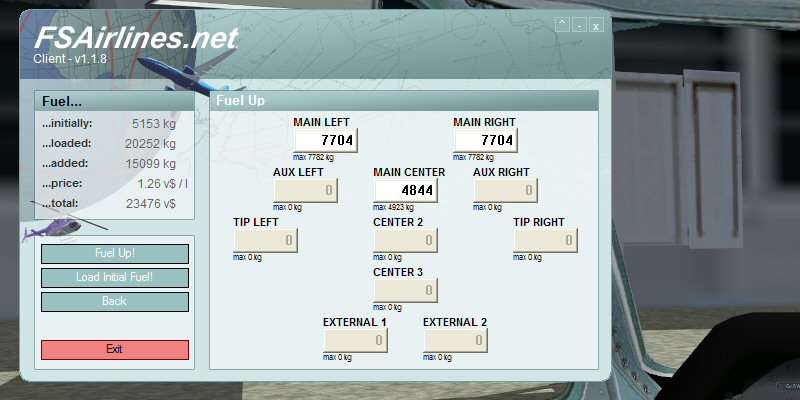Image resolution: width=800 pixels, height=400 pixels.
Task: Select the CENTER 3 tank field
Action: (406, 290)
